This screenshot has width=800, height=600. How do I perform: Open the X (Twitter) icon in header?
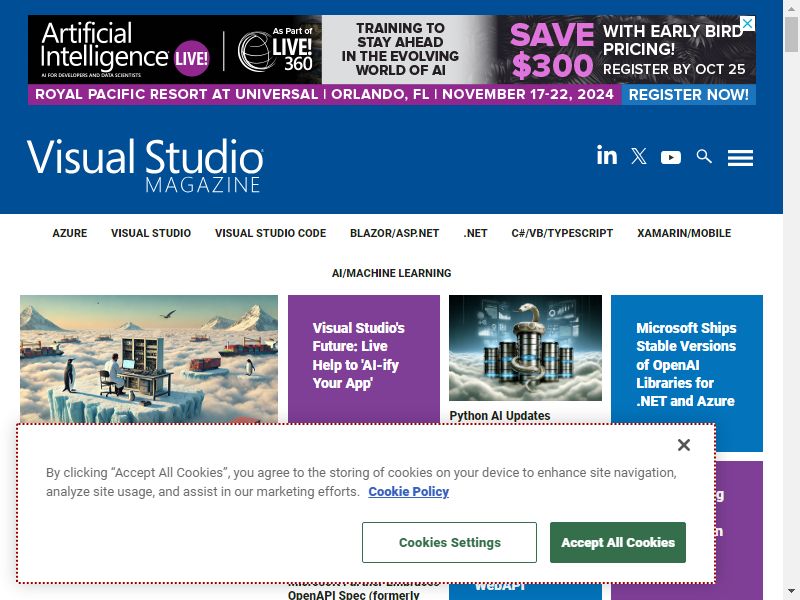pos(639,156)
